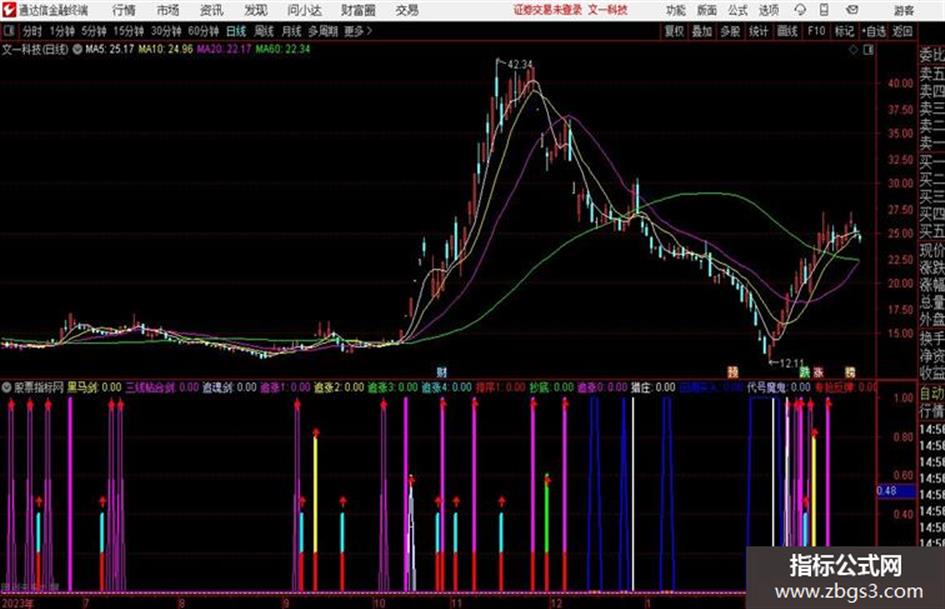The image size is (945, 609).
Task: Click the 盗魂剑: 0.00 indicator label
Action: tap(229, 388)
